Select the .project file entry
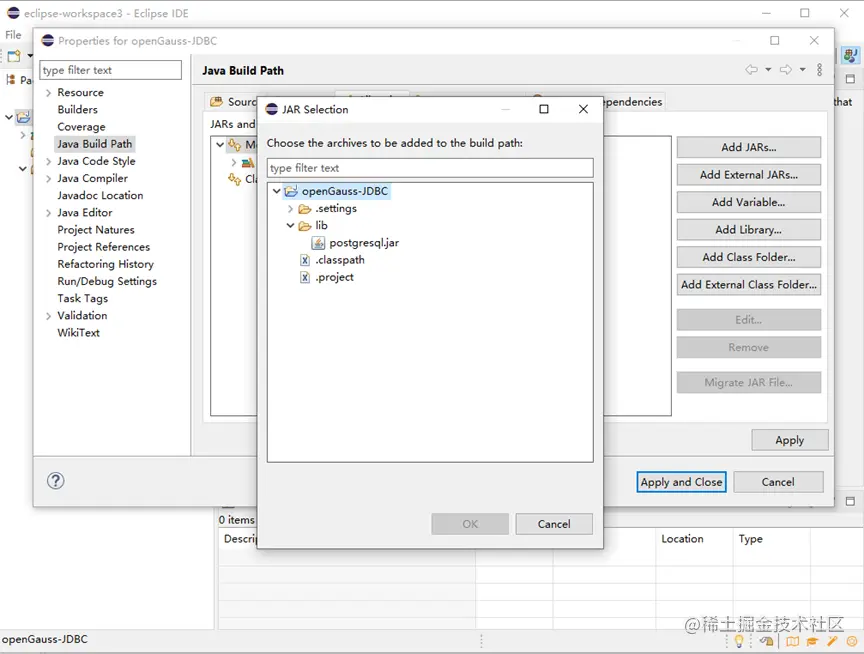864x654 pixels. pyautogui.click(x=334, y=277)
